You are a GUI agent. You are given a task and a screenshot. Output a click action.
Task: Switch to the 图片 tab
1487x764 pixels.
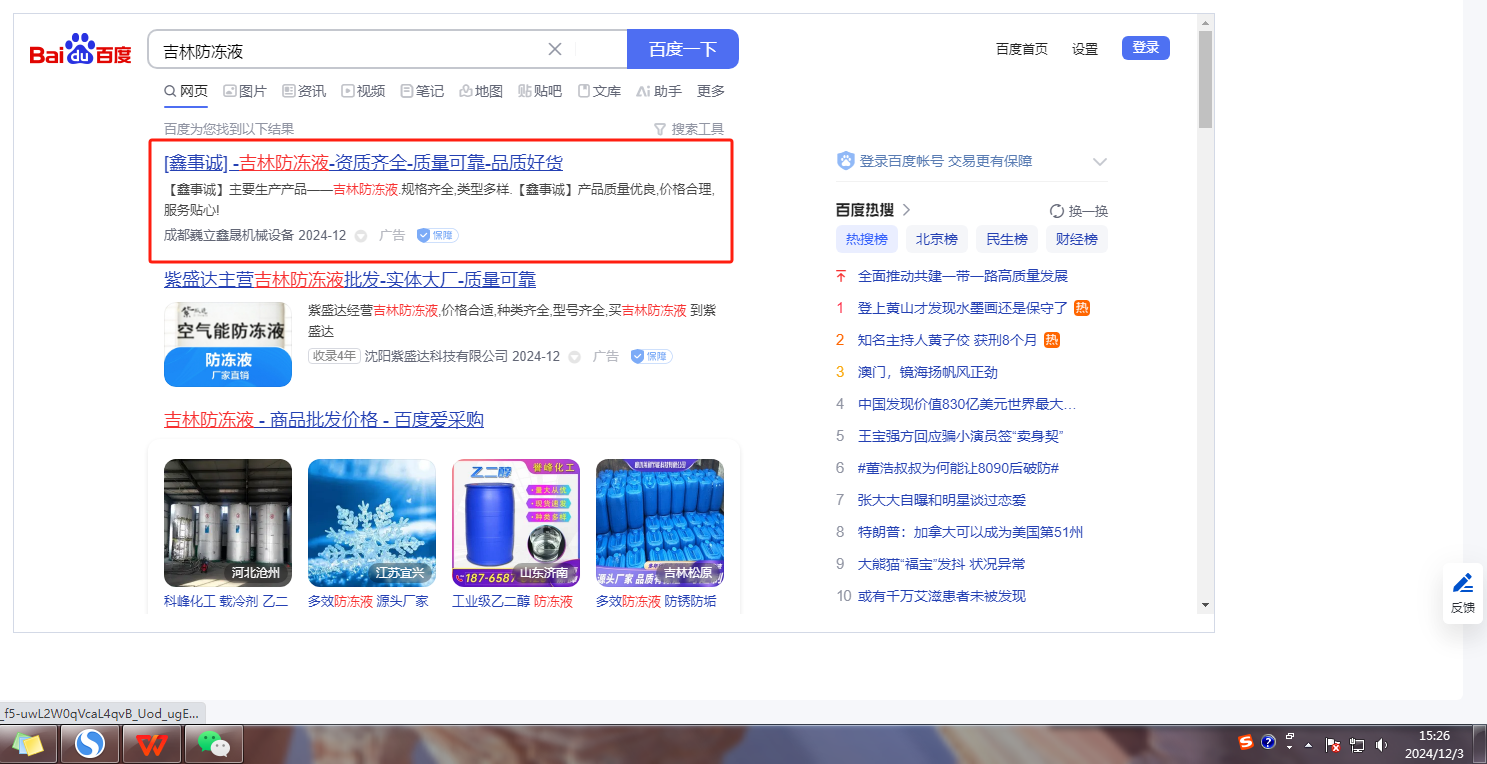pos(245,91)
